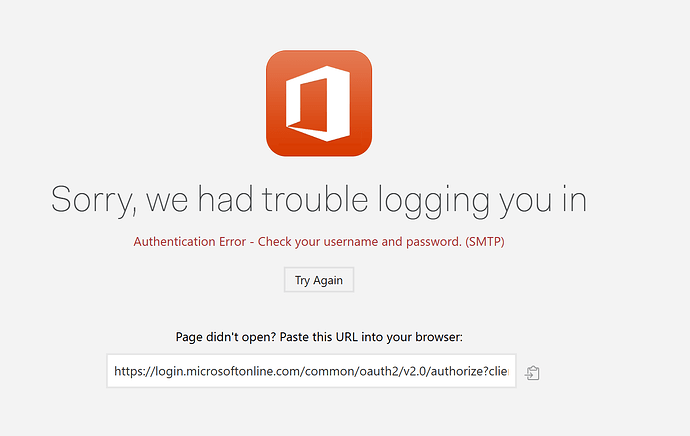Viewport: 690px width, 436px height.
Task: Click "Check your username and password" text
Action: click(359, 242)
